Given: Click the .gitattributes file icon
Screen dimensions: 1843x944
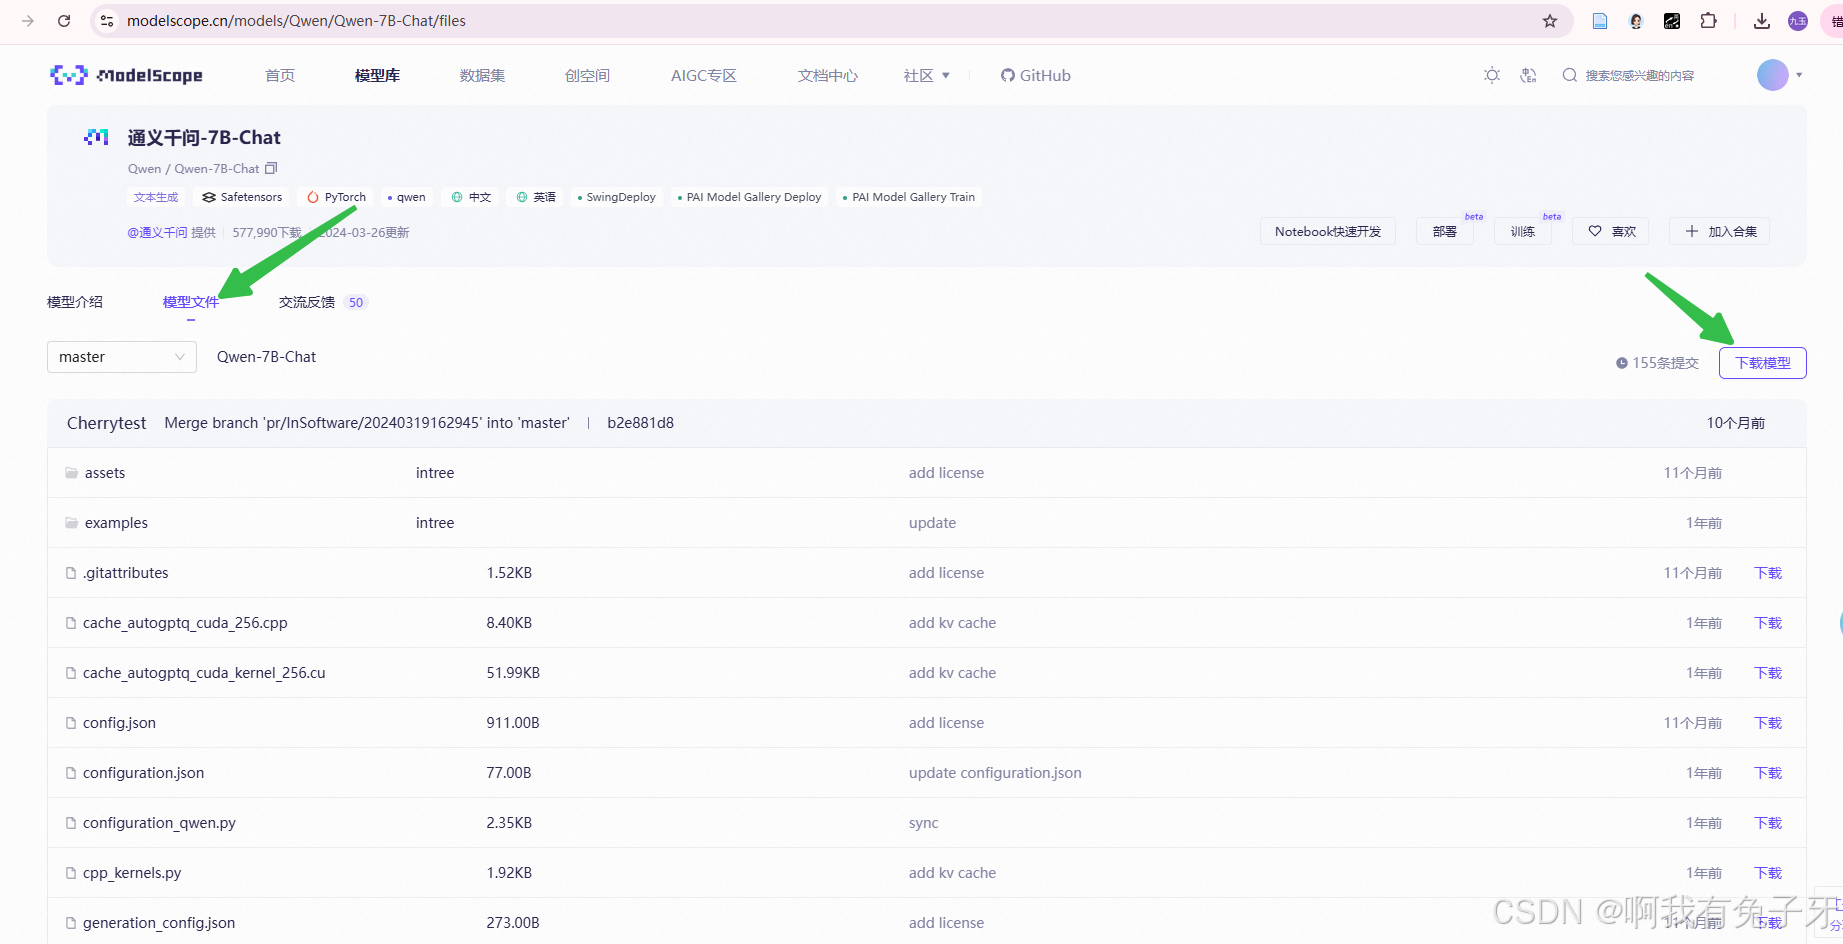Looking at the screenshot, I should [x=71, y=573].
